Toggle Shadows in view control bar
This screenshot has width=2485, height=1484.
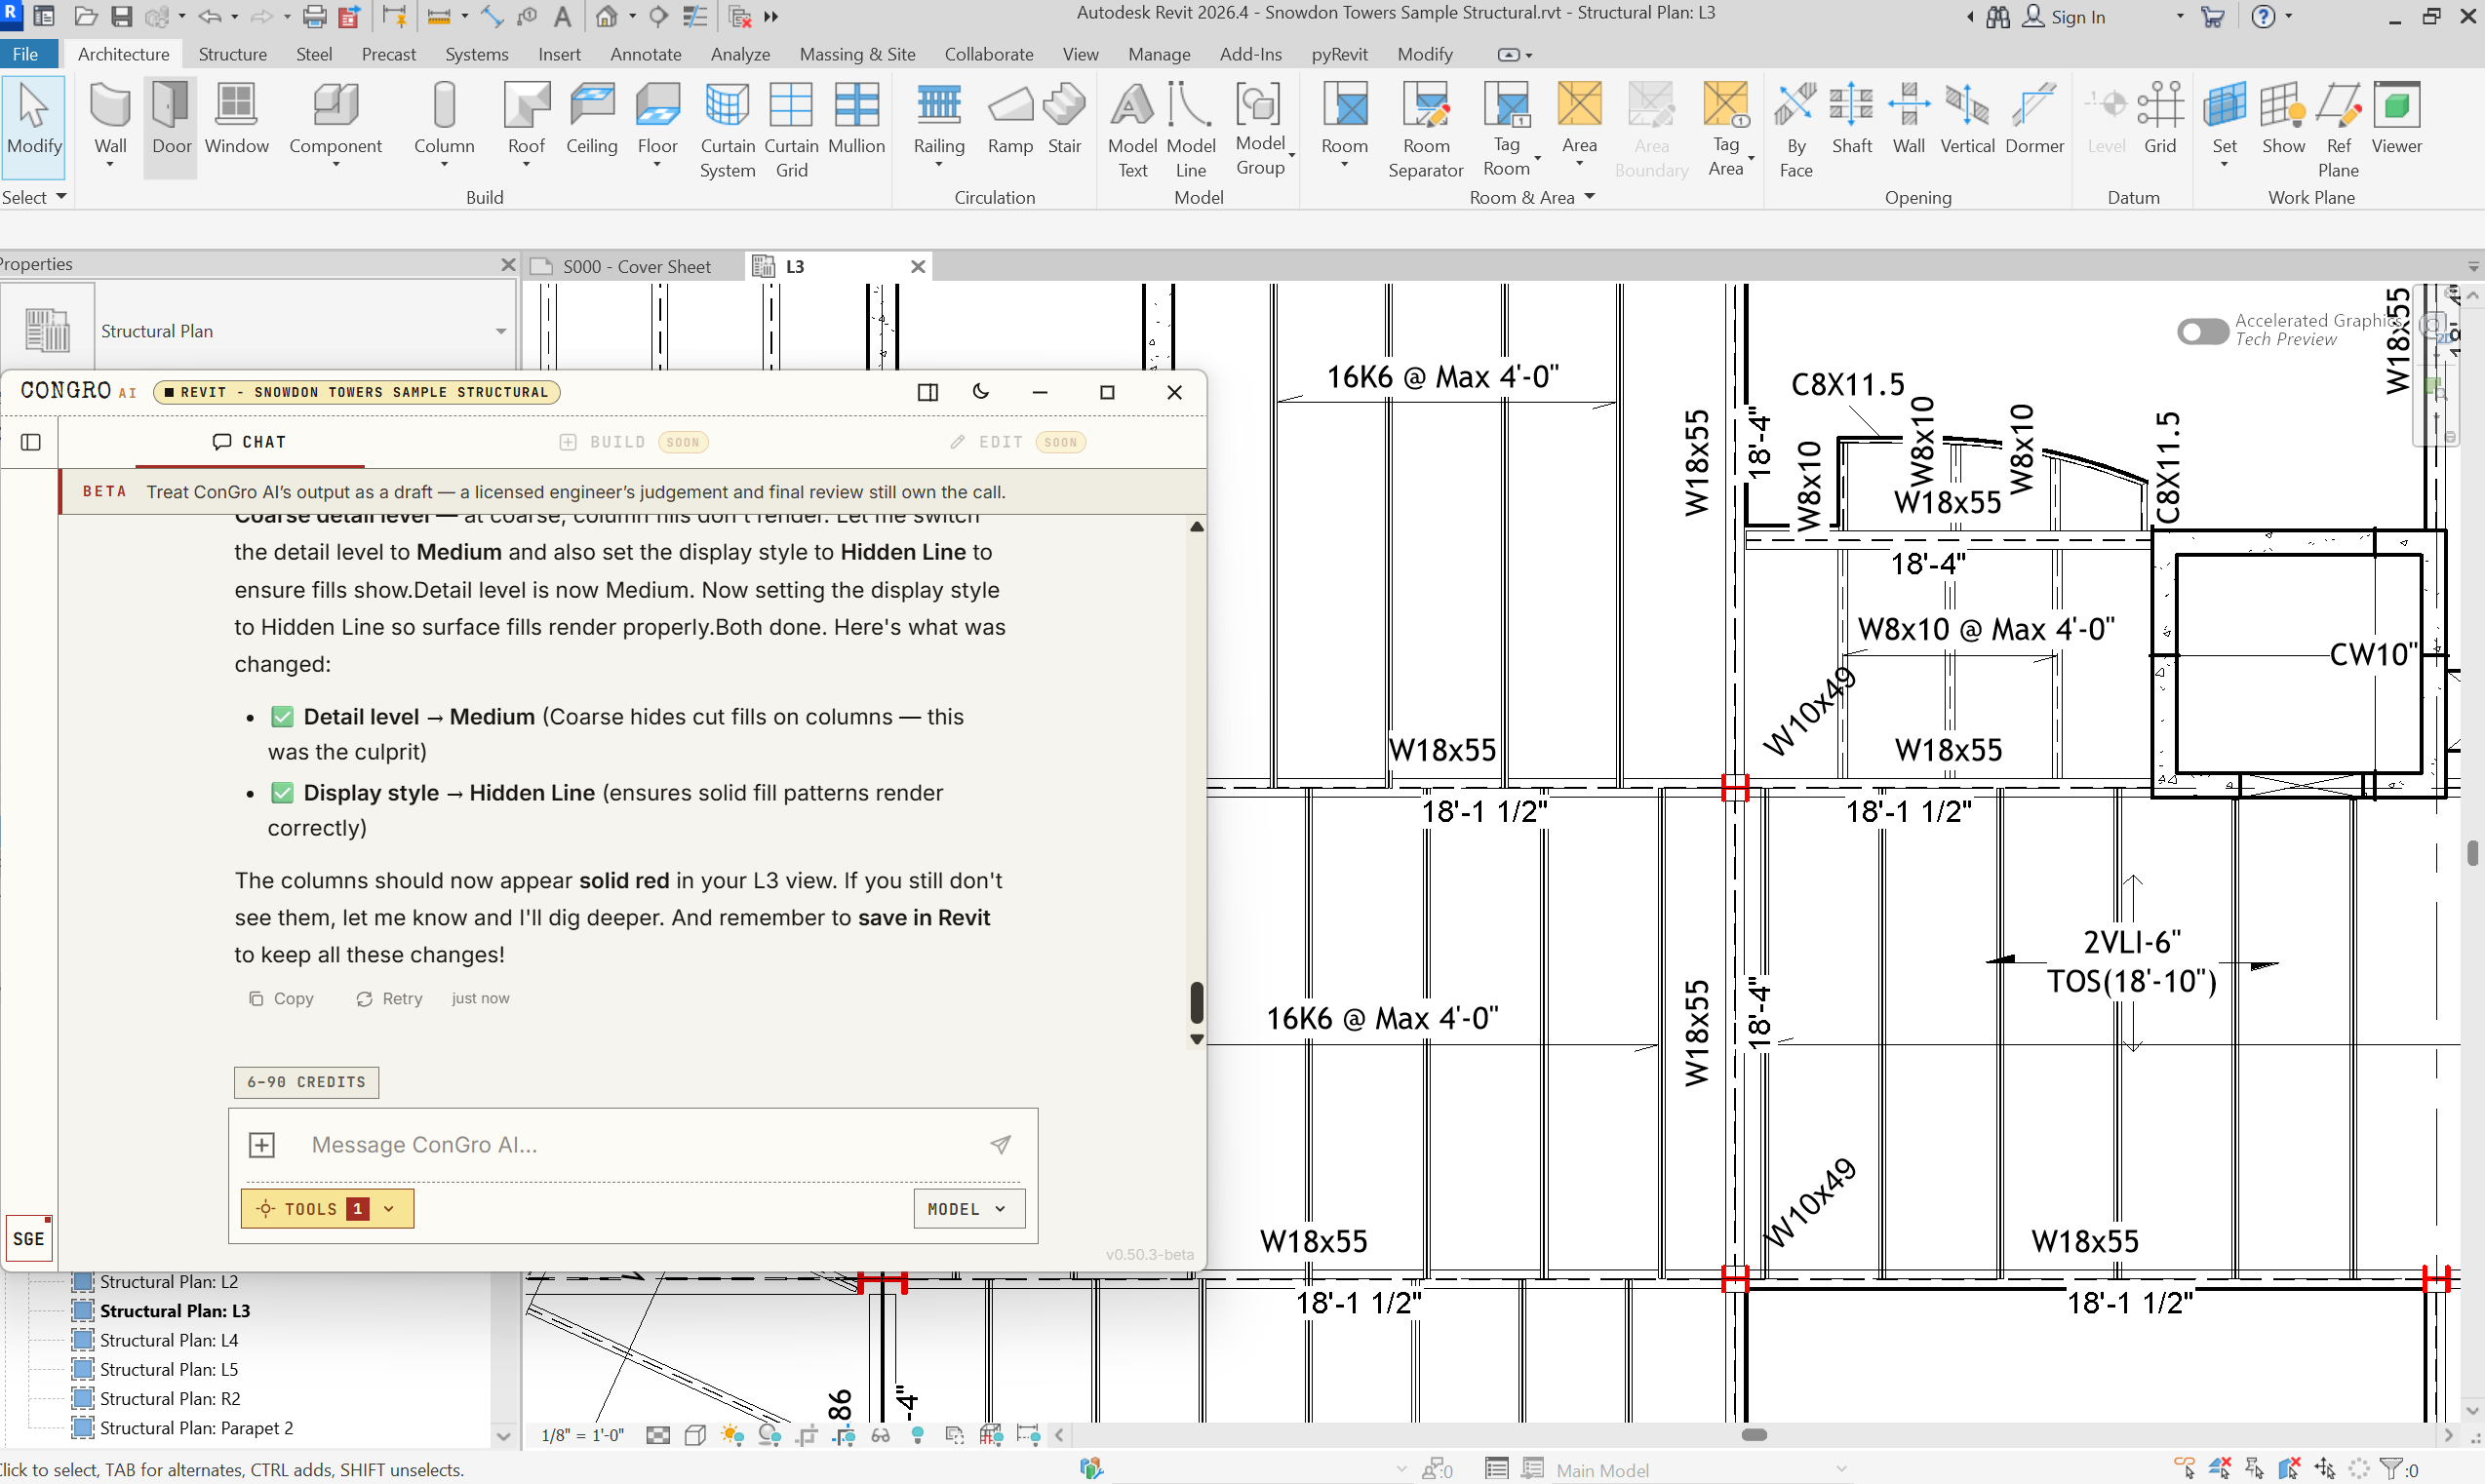769,1436
